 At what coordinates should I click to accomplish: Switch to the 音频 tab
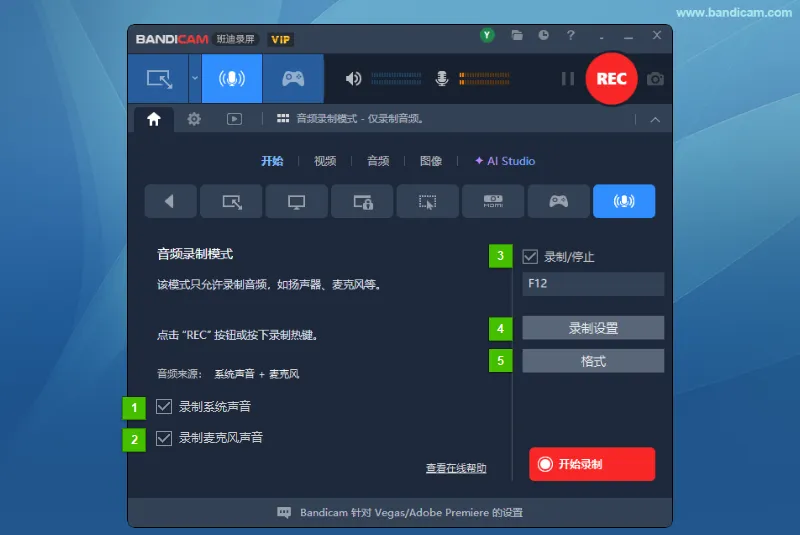[378, 161]
